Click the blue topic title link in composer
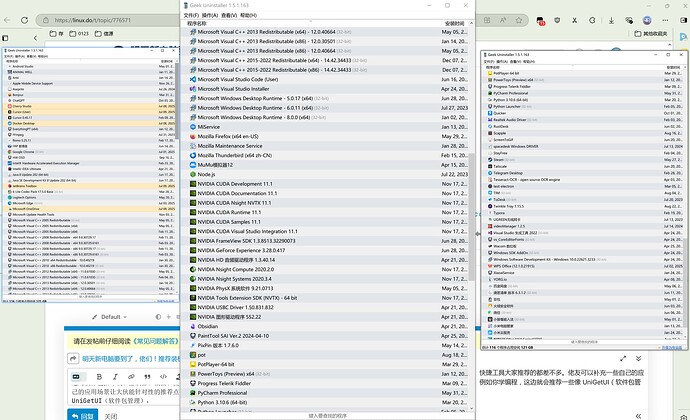Image resolution: width=690 pixels, height=420 pixels. tap(131, 359)
